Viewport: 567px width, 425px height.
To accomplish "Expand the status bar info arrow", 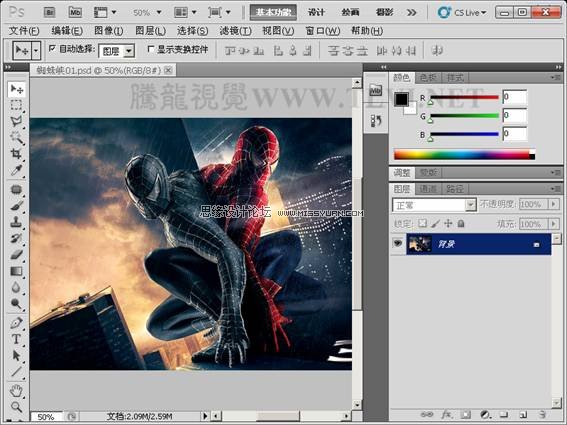I will [205, 416].
